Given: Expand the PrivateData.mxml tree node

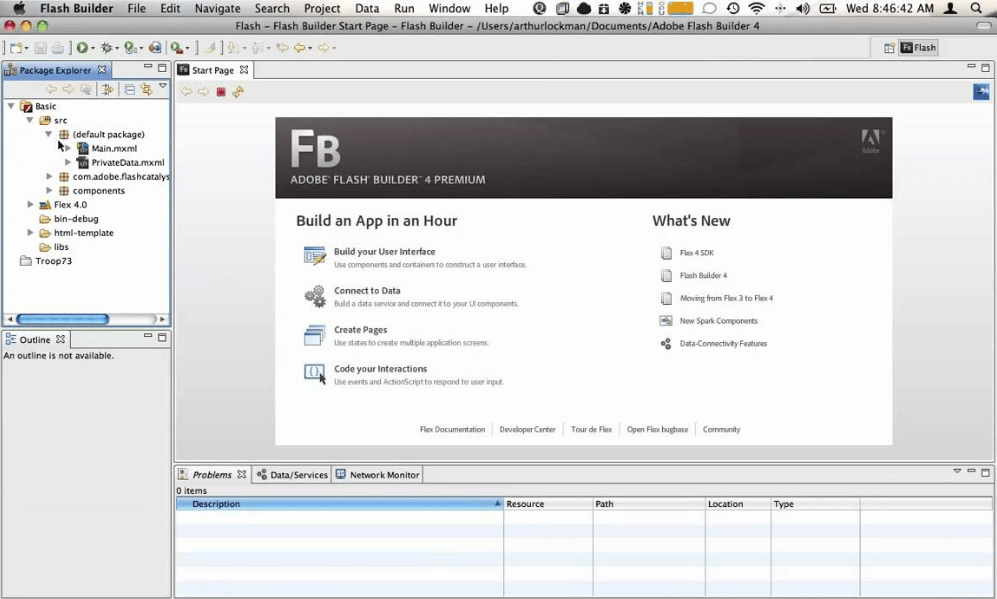Looking at the screenshot, I should pyautogui.click(x=67, y=162).
